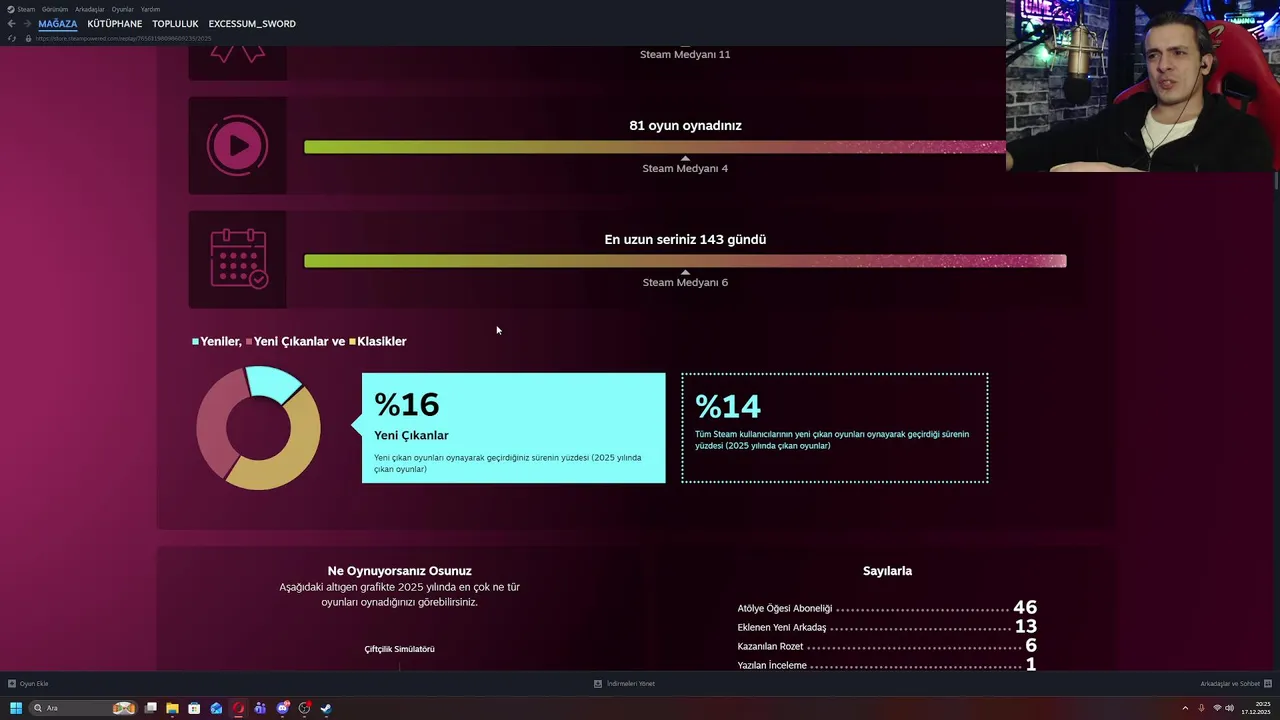Screen dimensions: 1280x720
Task: Click the play button icon for games played
Action: (x=237, y=146)
